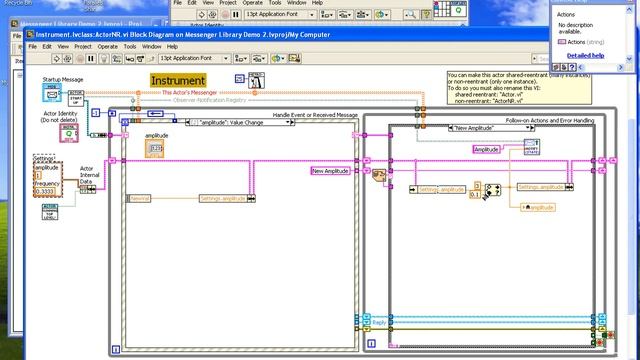Click VI icon in rear window corner
This screenshot has width=640, height=360.
[458, 9]
